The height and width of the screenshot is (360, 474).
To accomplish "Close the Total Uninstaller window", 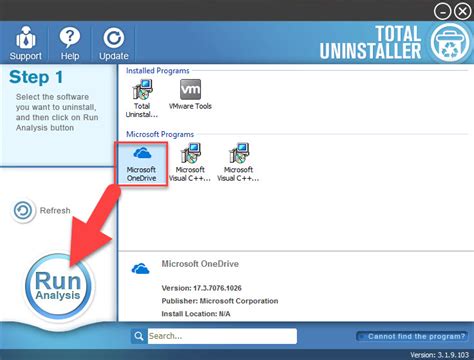I will point(463,12).
